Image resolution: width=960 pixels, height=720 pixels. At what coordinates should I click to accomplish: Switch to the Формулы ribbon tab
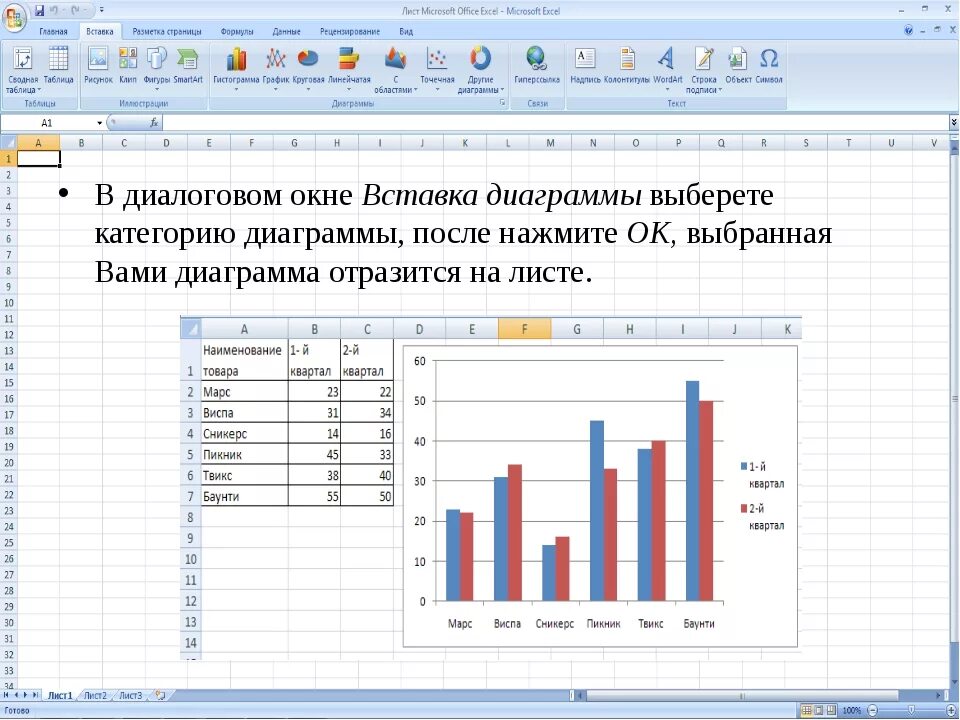pyautogui.click(x=237, y=31)
